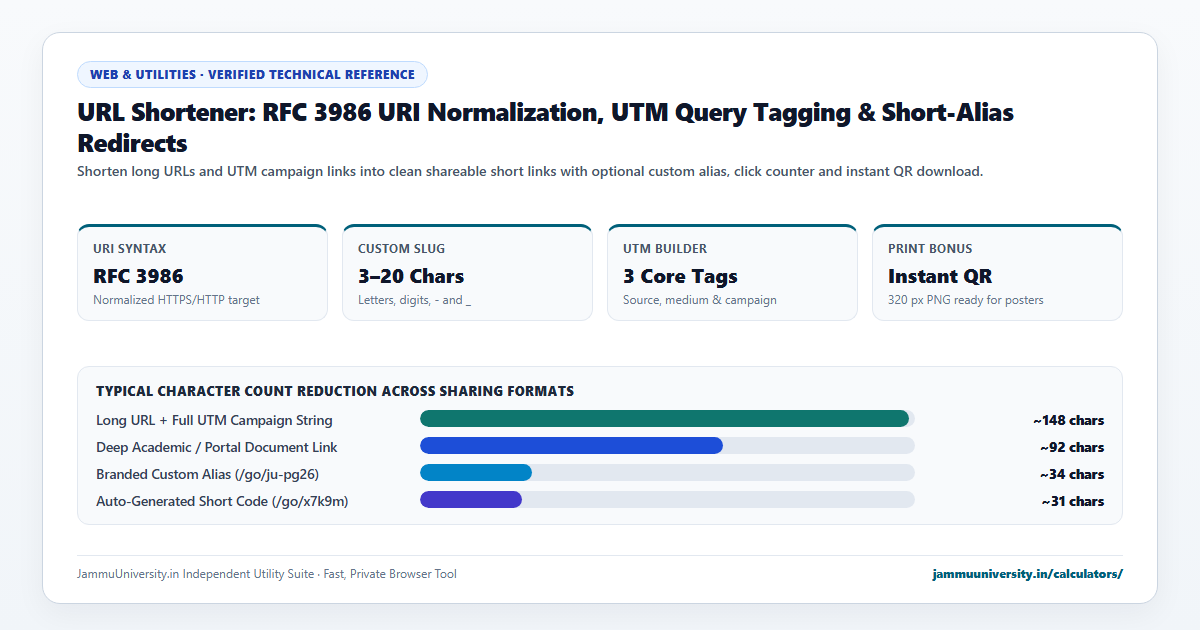Click the '~34 chars' value
Screen dimensions: 1200x630
click(1072, 474)
